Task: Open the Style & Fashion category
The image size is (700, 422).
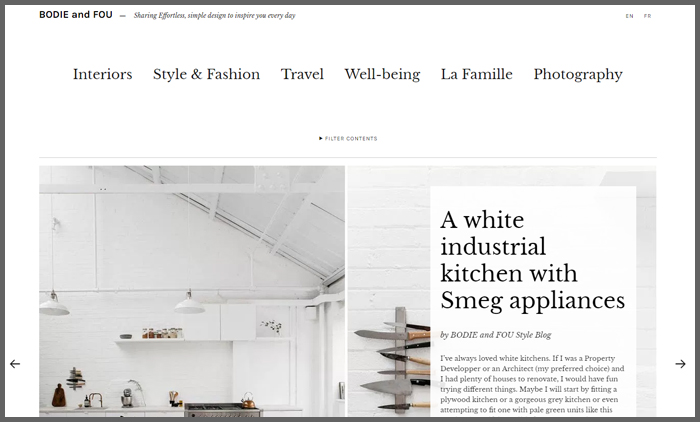Action: coord(206,74)
